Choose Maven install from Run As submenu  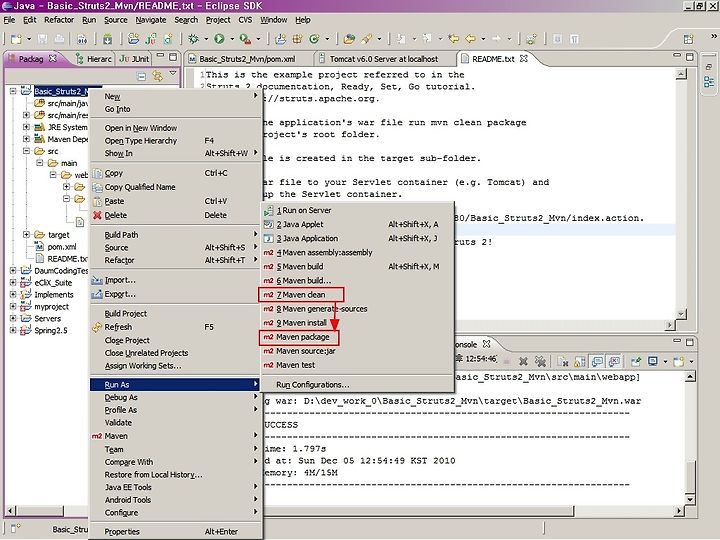click(x=358, y=323)
